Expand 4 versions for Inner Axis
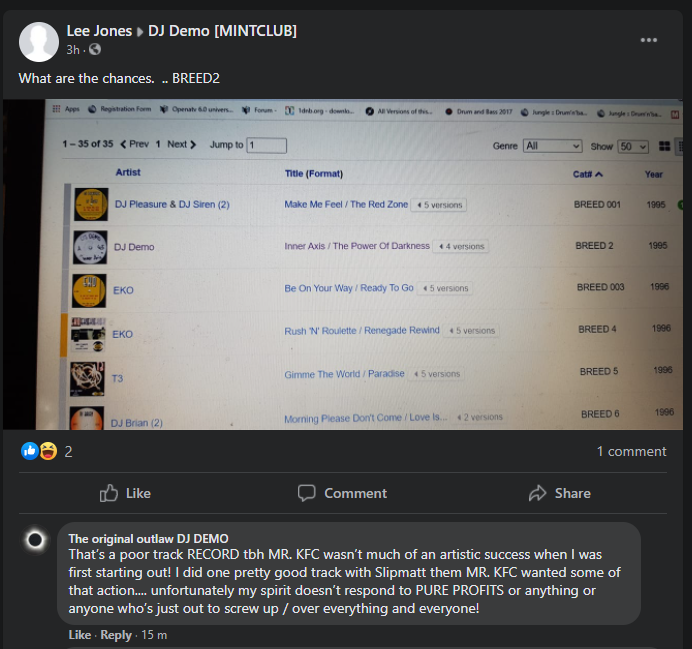This screenshot has height=649, width=692. pyautogui.click(x=461, y=246)
